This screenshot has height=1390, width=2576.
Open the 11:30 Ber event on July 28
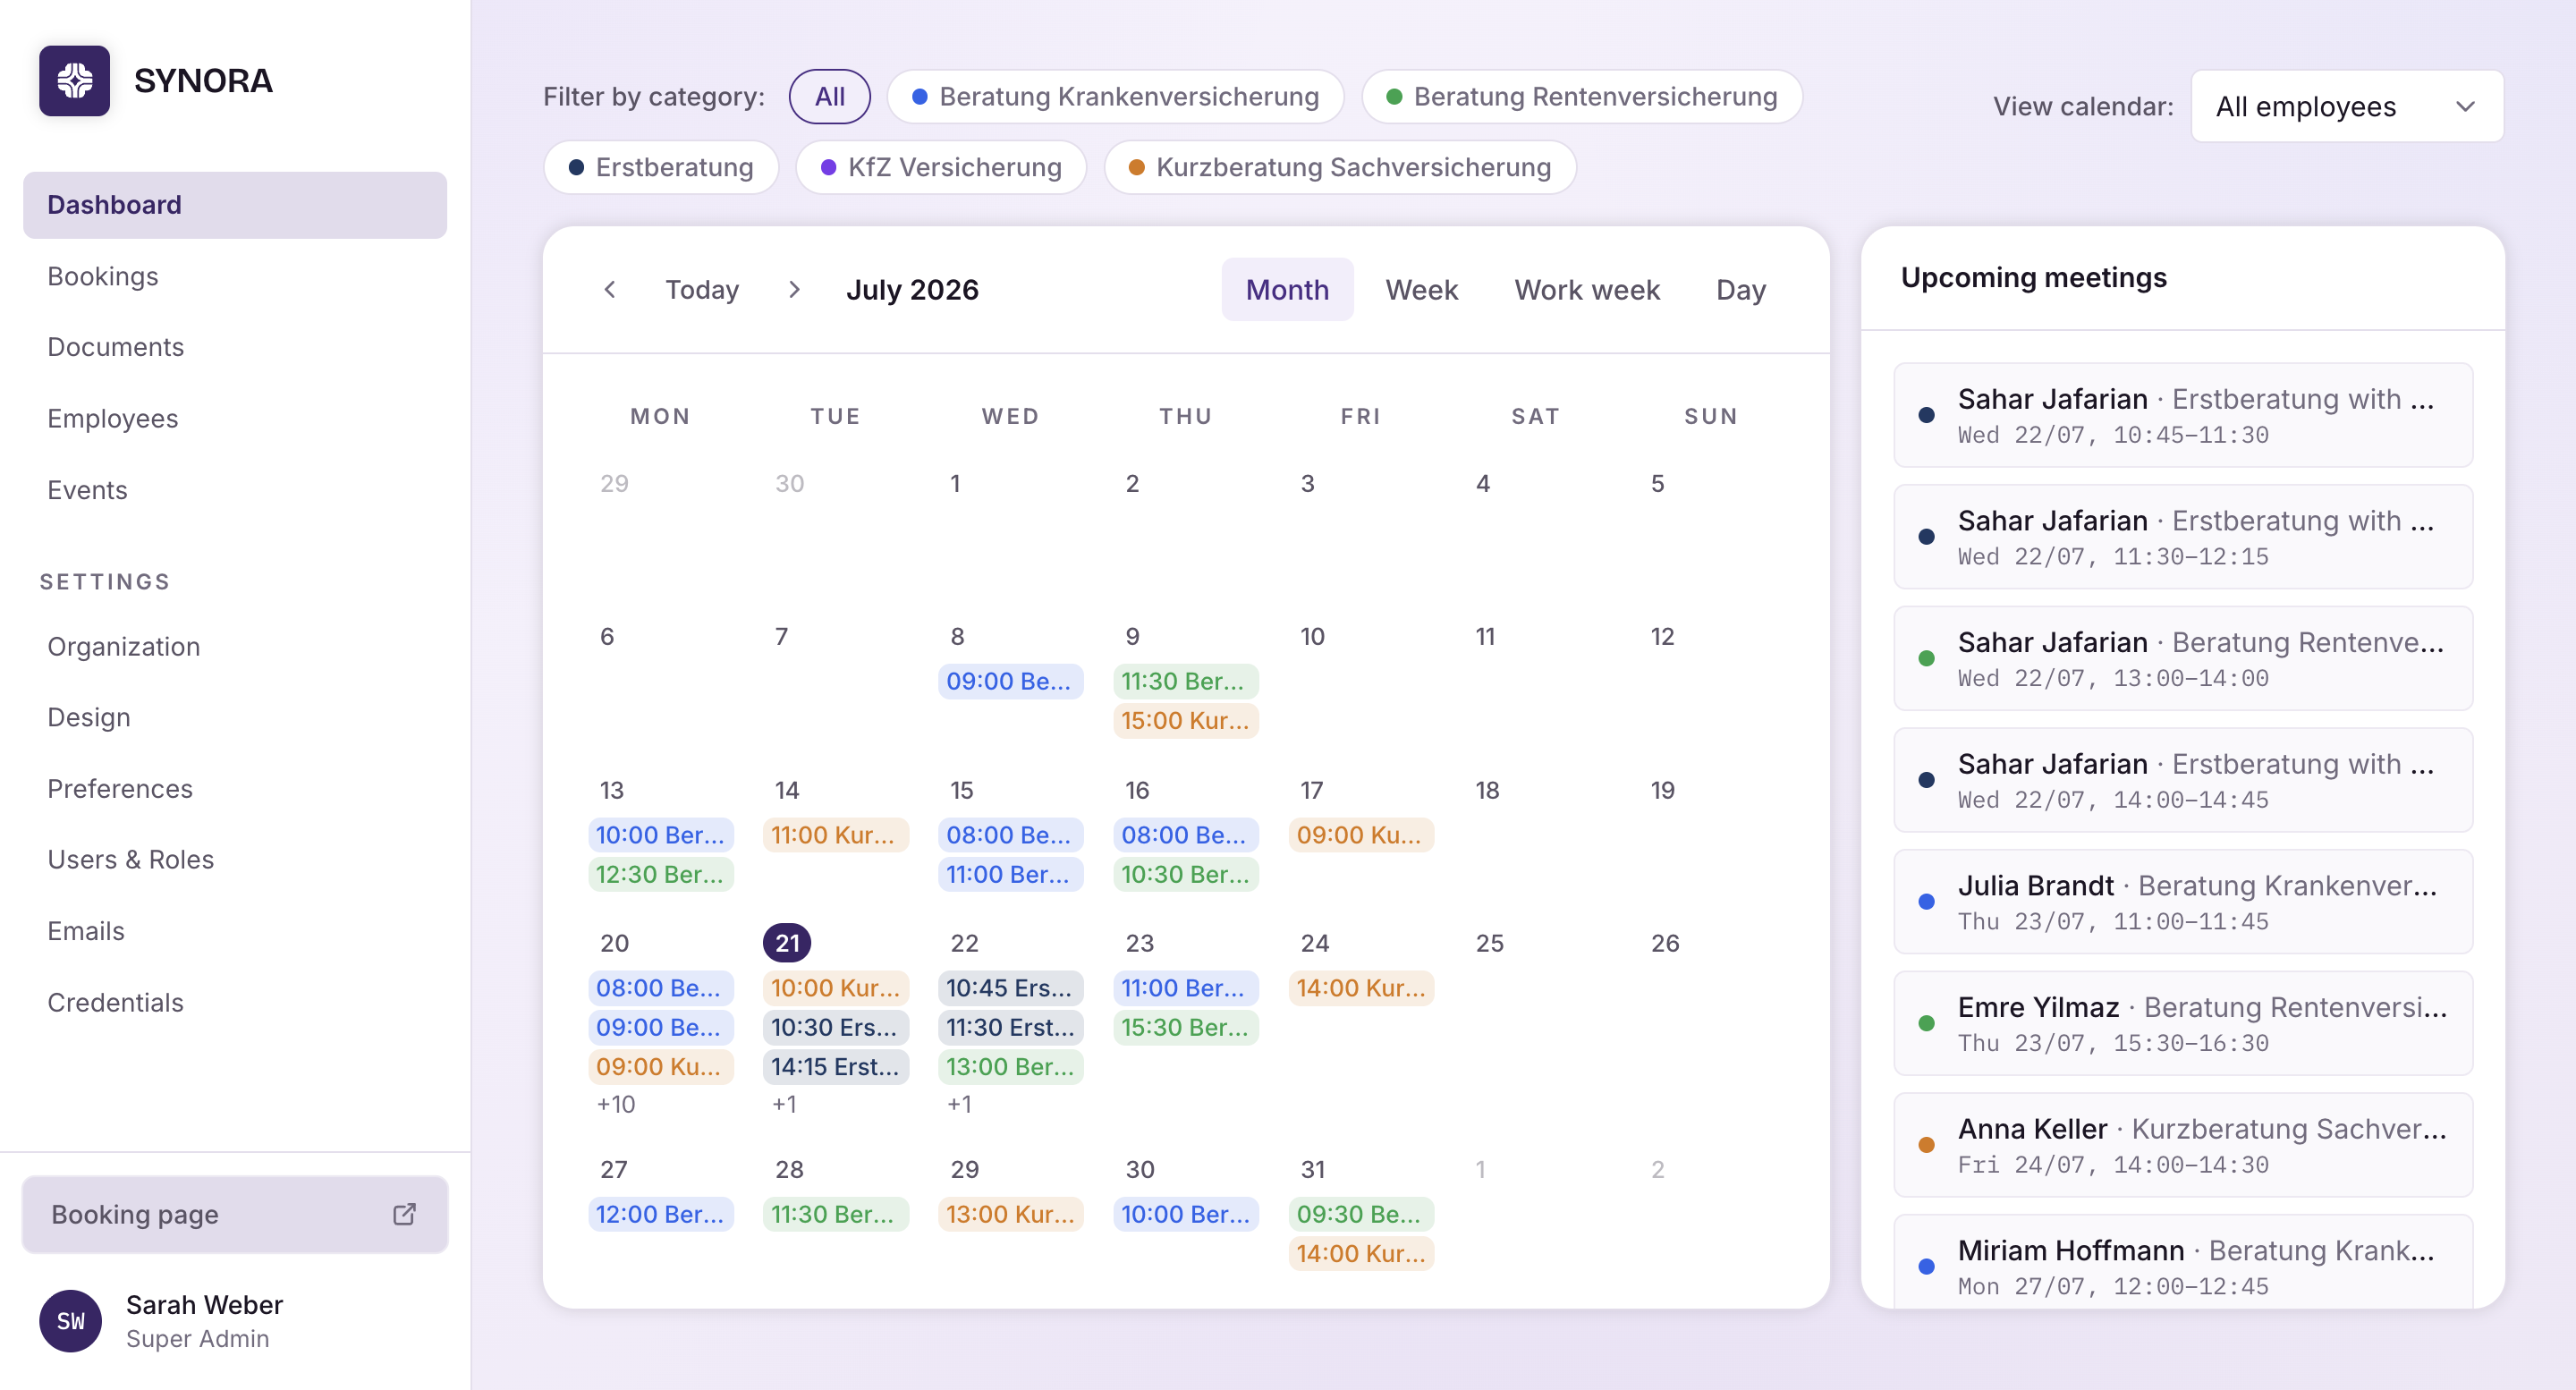835,1214
